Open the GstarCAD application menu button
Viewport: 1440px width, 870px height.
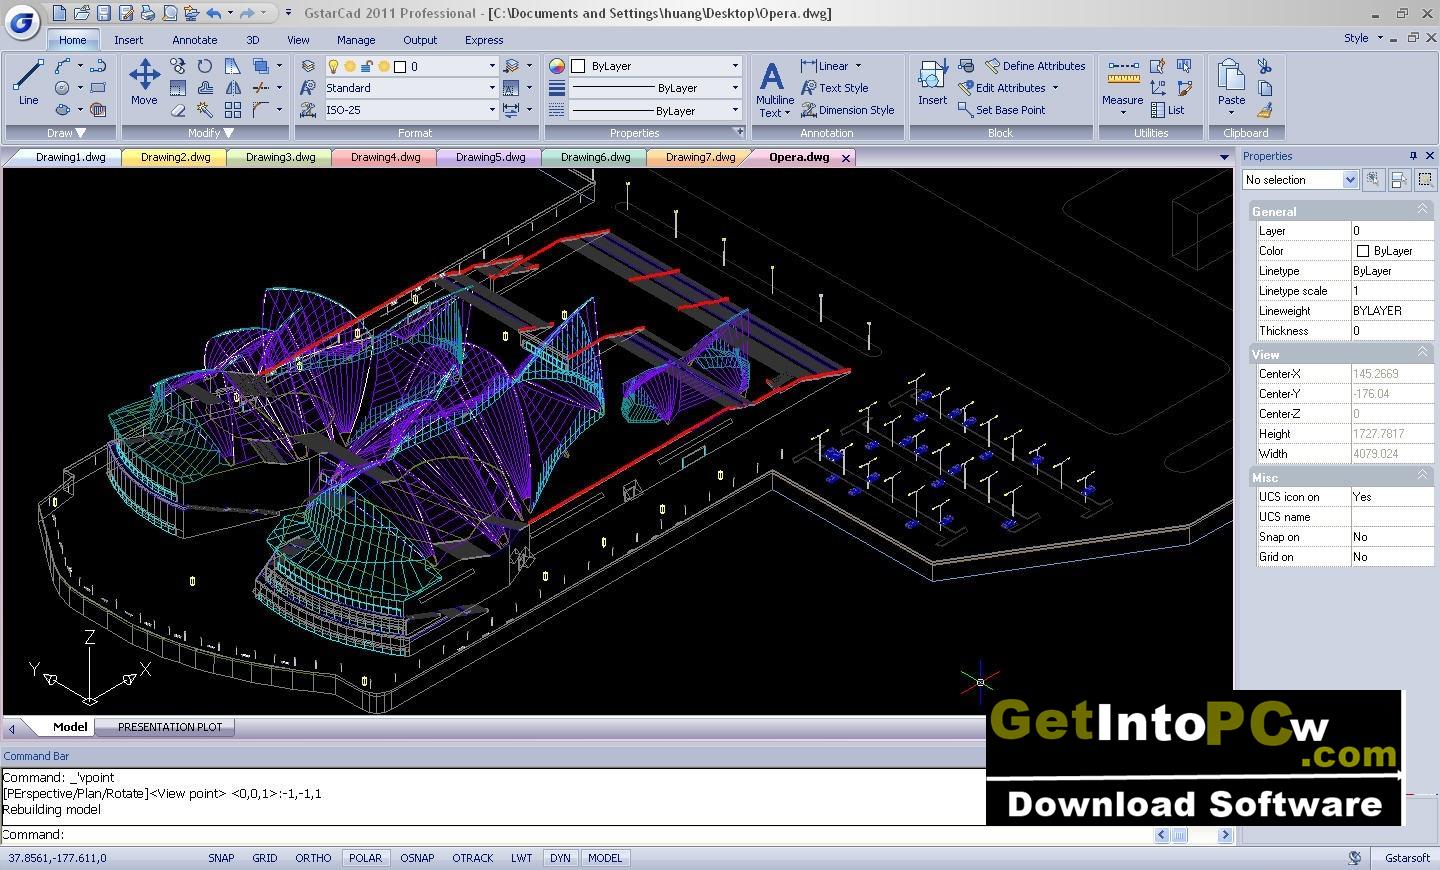coord(21,21)
